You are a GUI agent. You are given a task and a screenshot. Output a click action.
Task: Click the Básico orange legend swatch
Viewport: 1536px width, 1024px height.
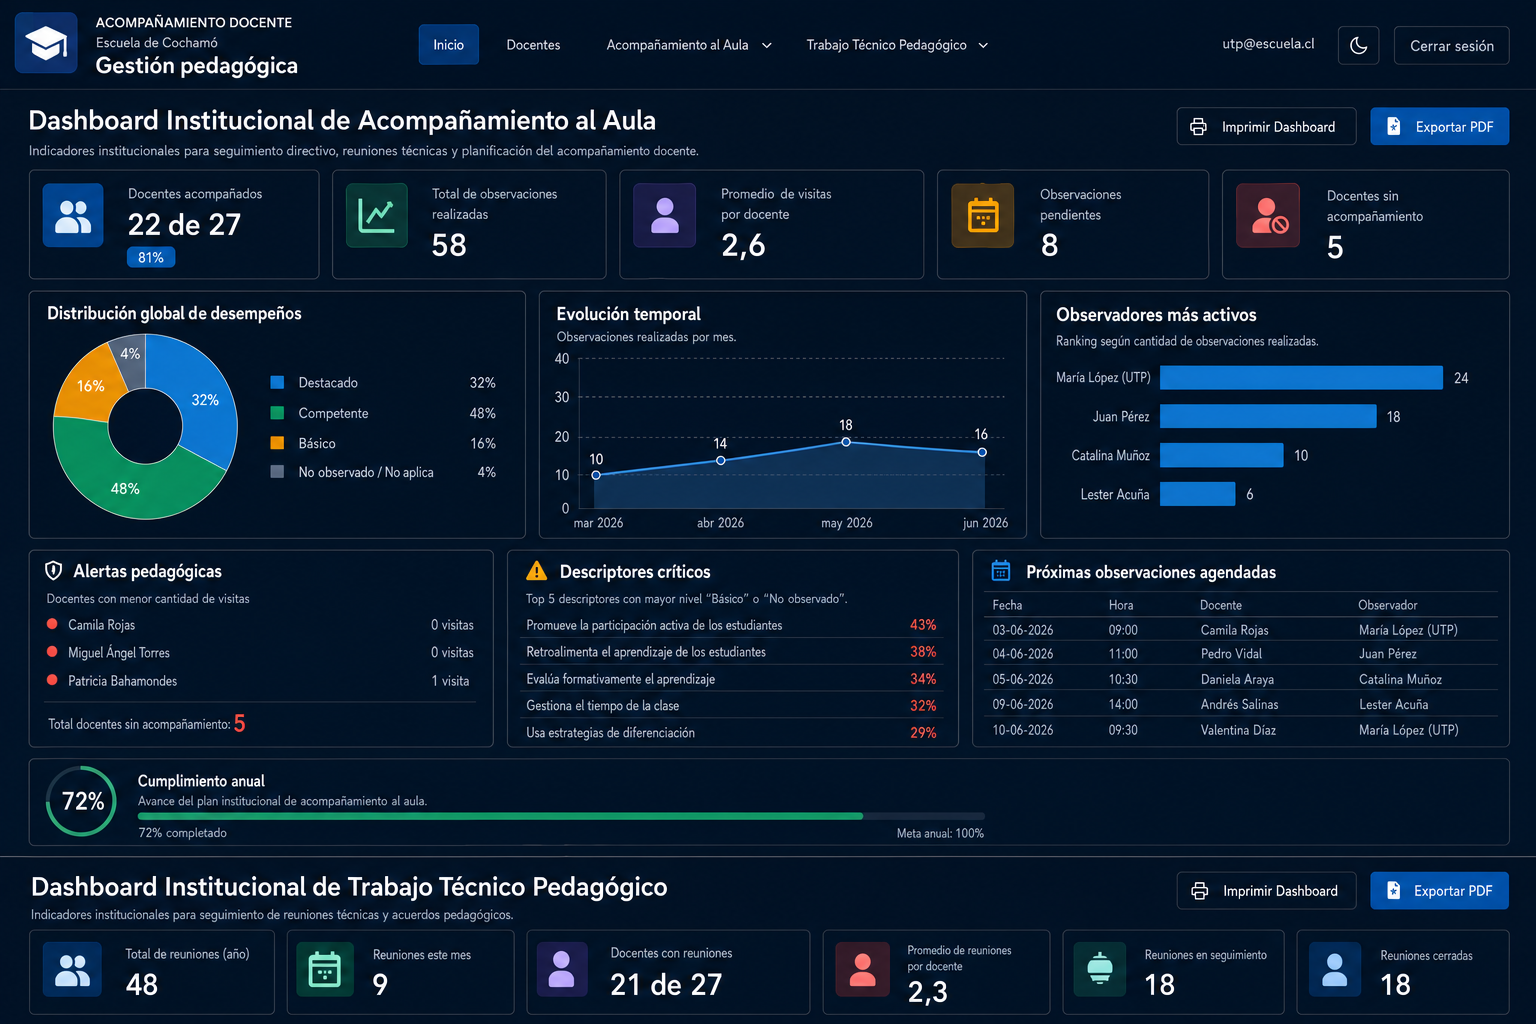click(x=277, y=443)
